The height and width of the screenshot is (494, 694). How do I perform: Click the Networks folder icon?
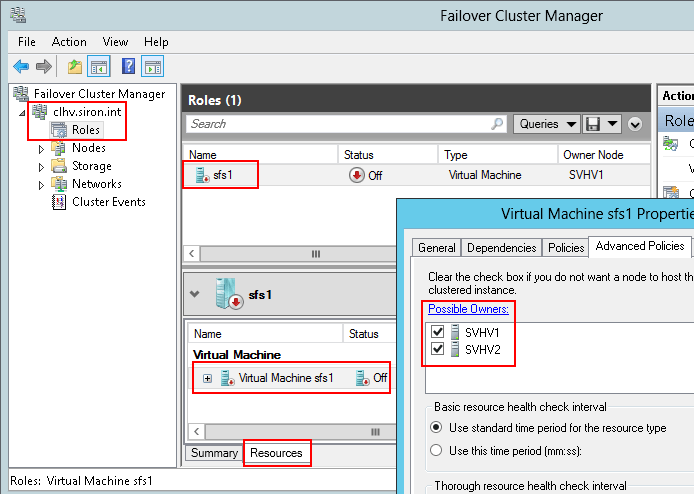pyautogui.click(x=59, y=184)
